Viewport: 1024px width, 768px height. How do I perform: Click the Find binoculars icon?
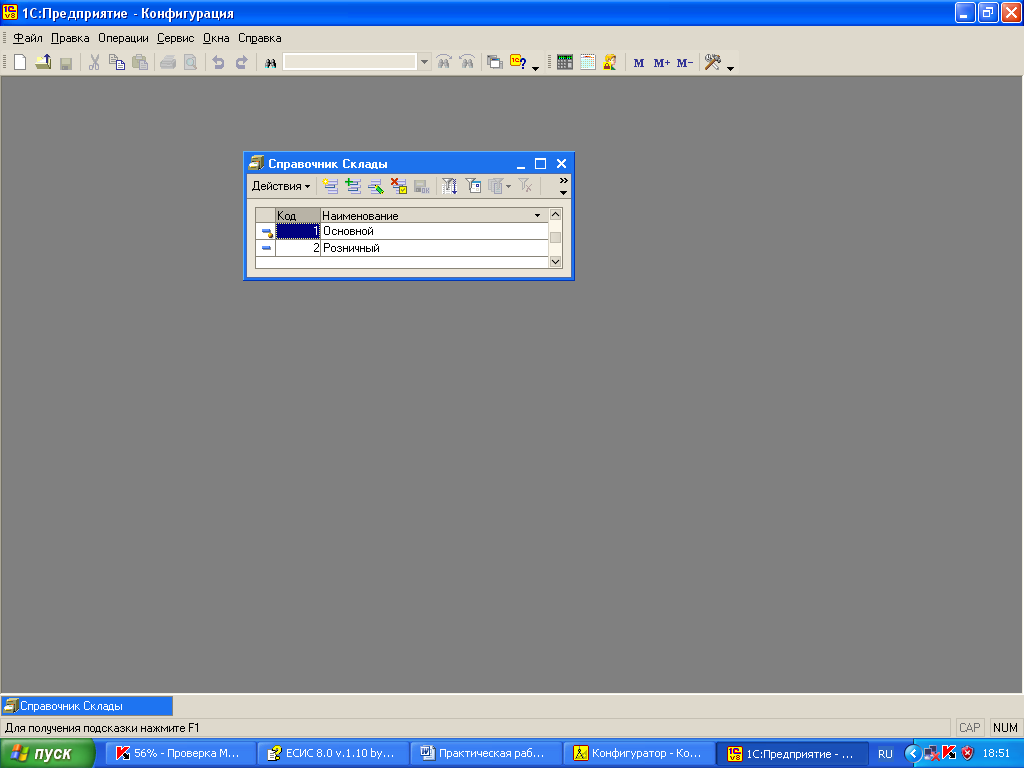click(x=270, y=63)
